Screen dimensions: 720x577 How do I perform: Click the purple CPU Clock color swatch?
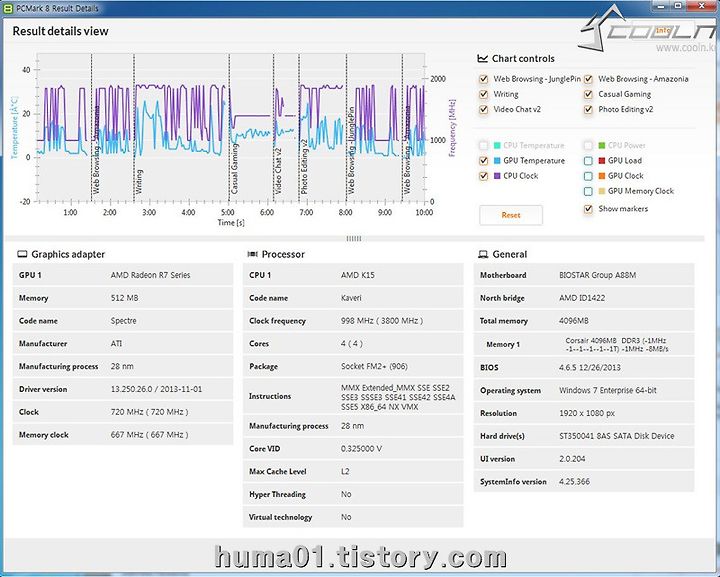[497, 176]
